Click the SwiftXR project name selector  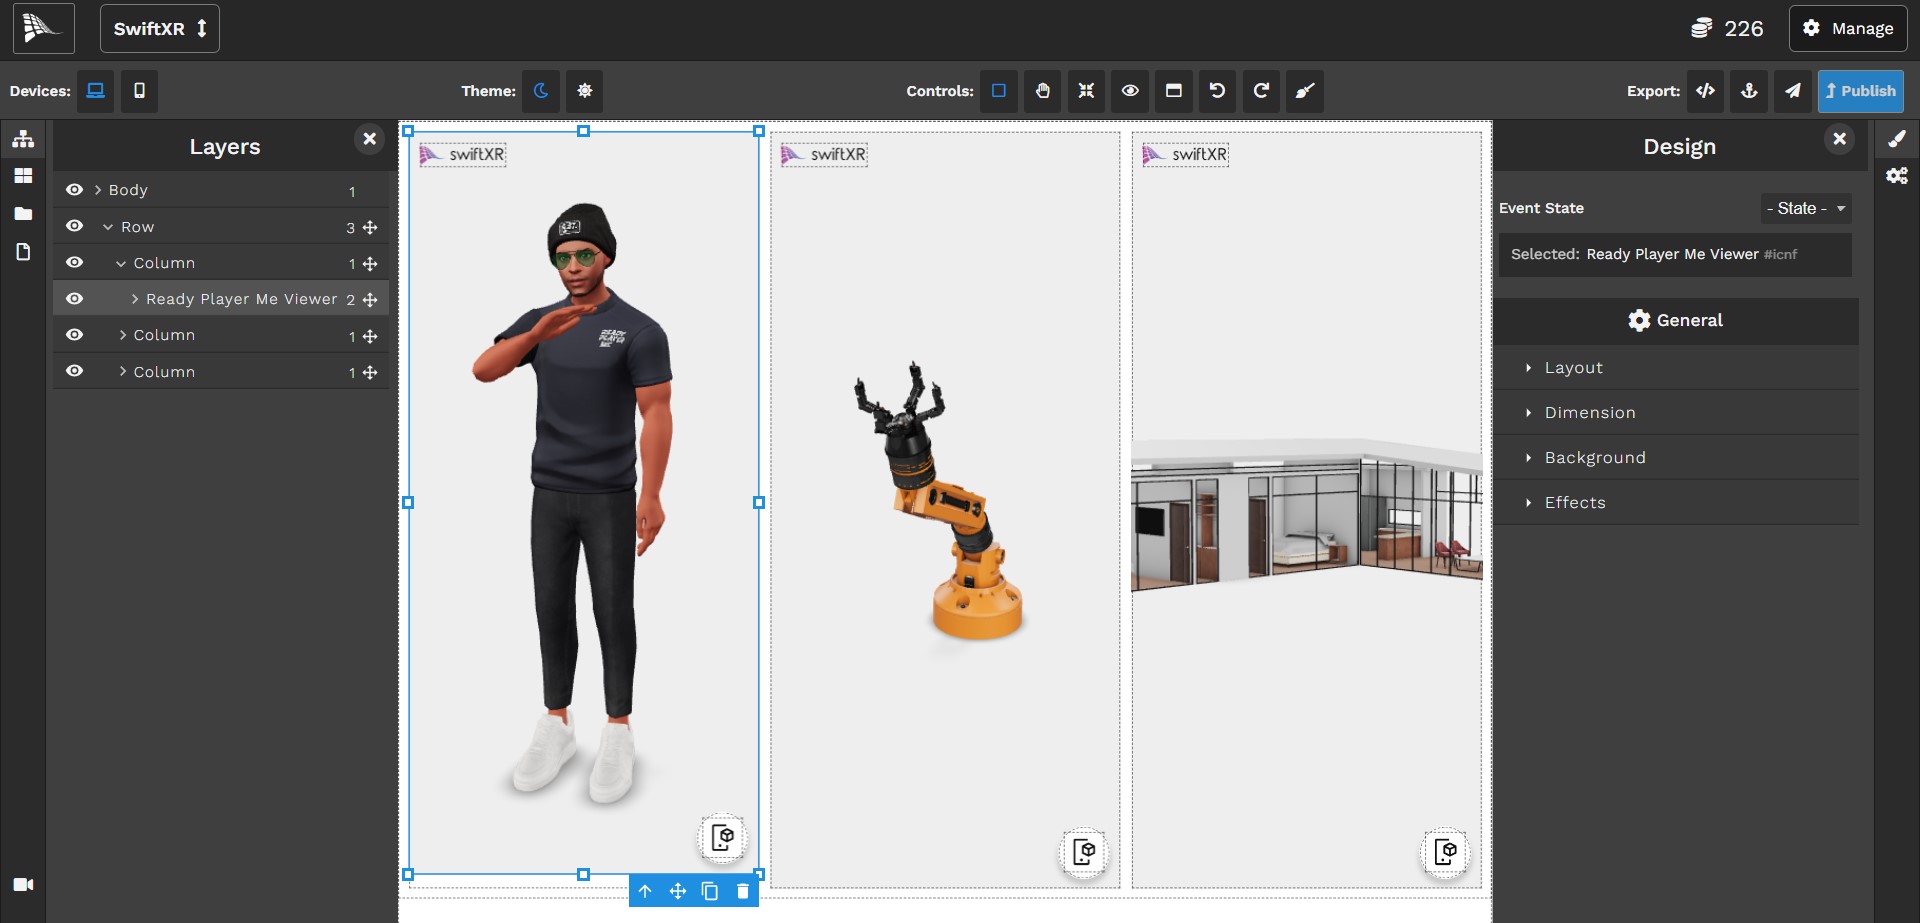(159, 28)
